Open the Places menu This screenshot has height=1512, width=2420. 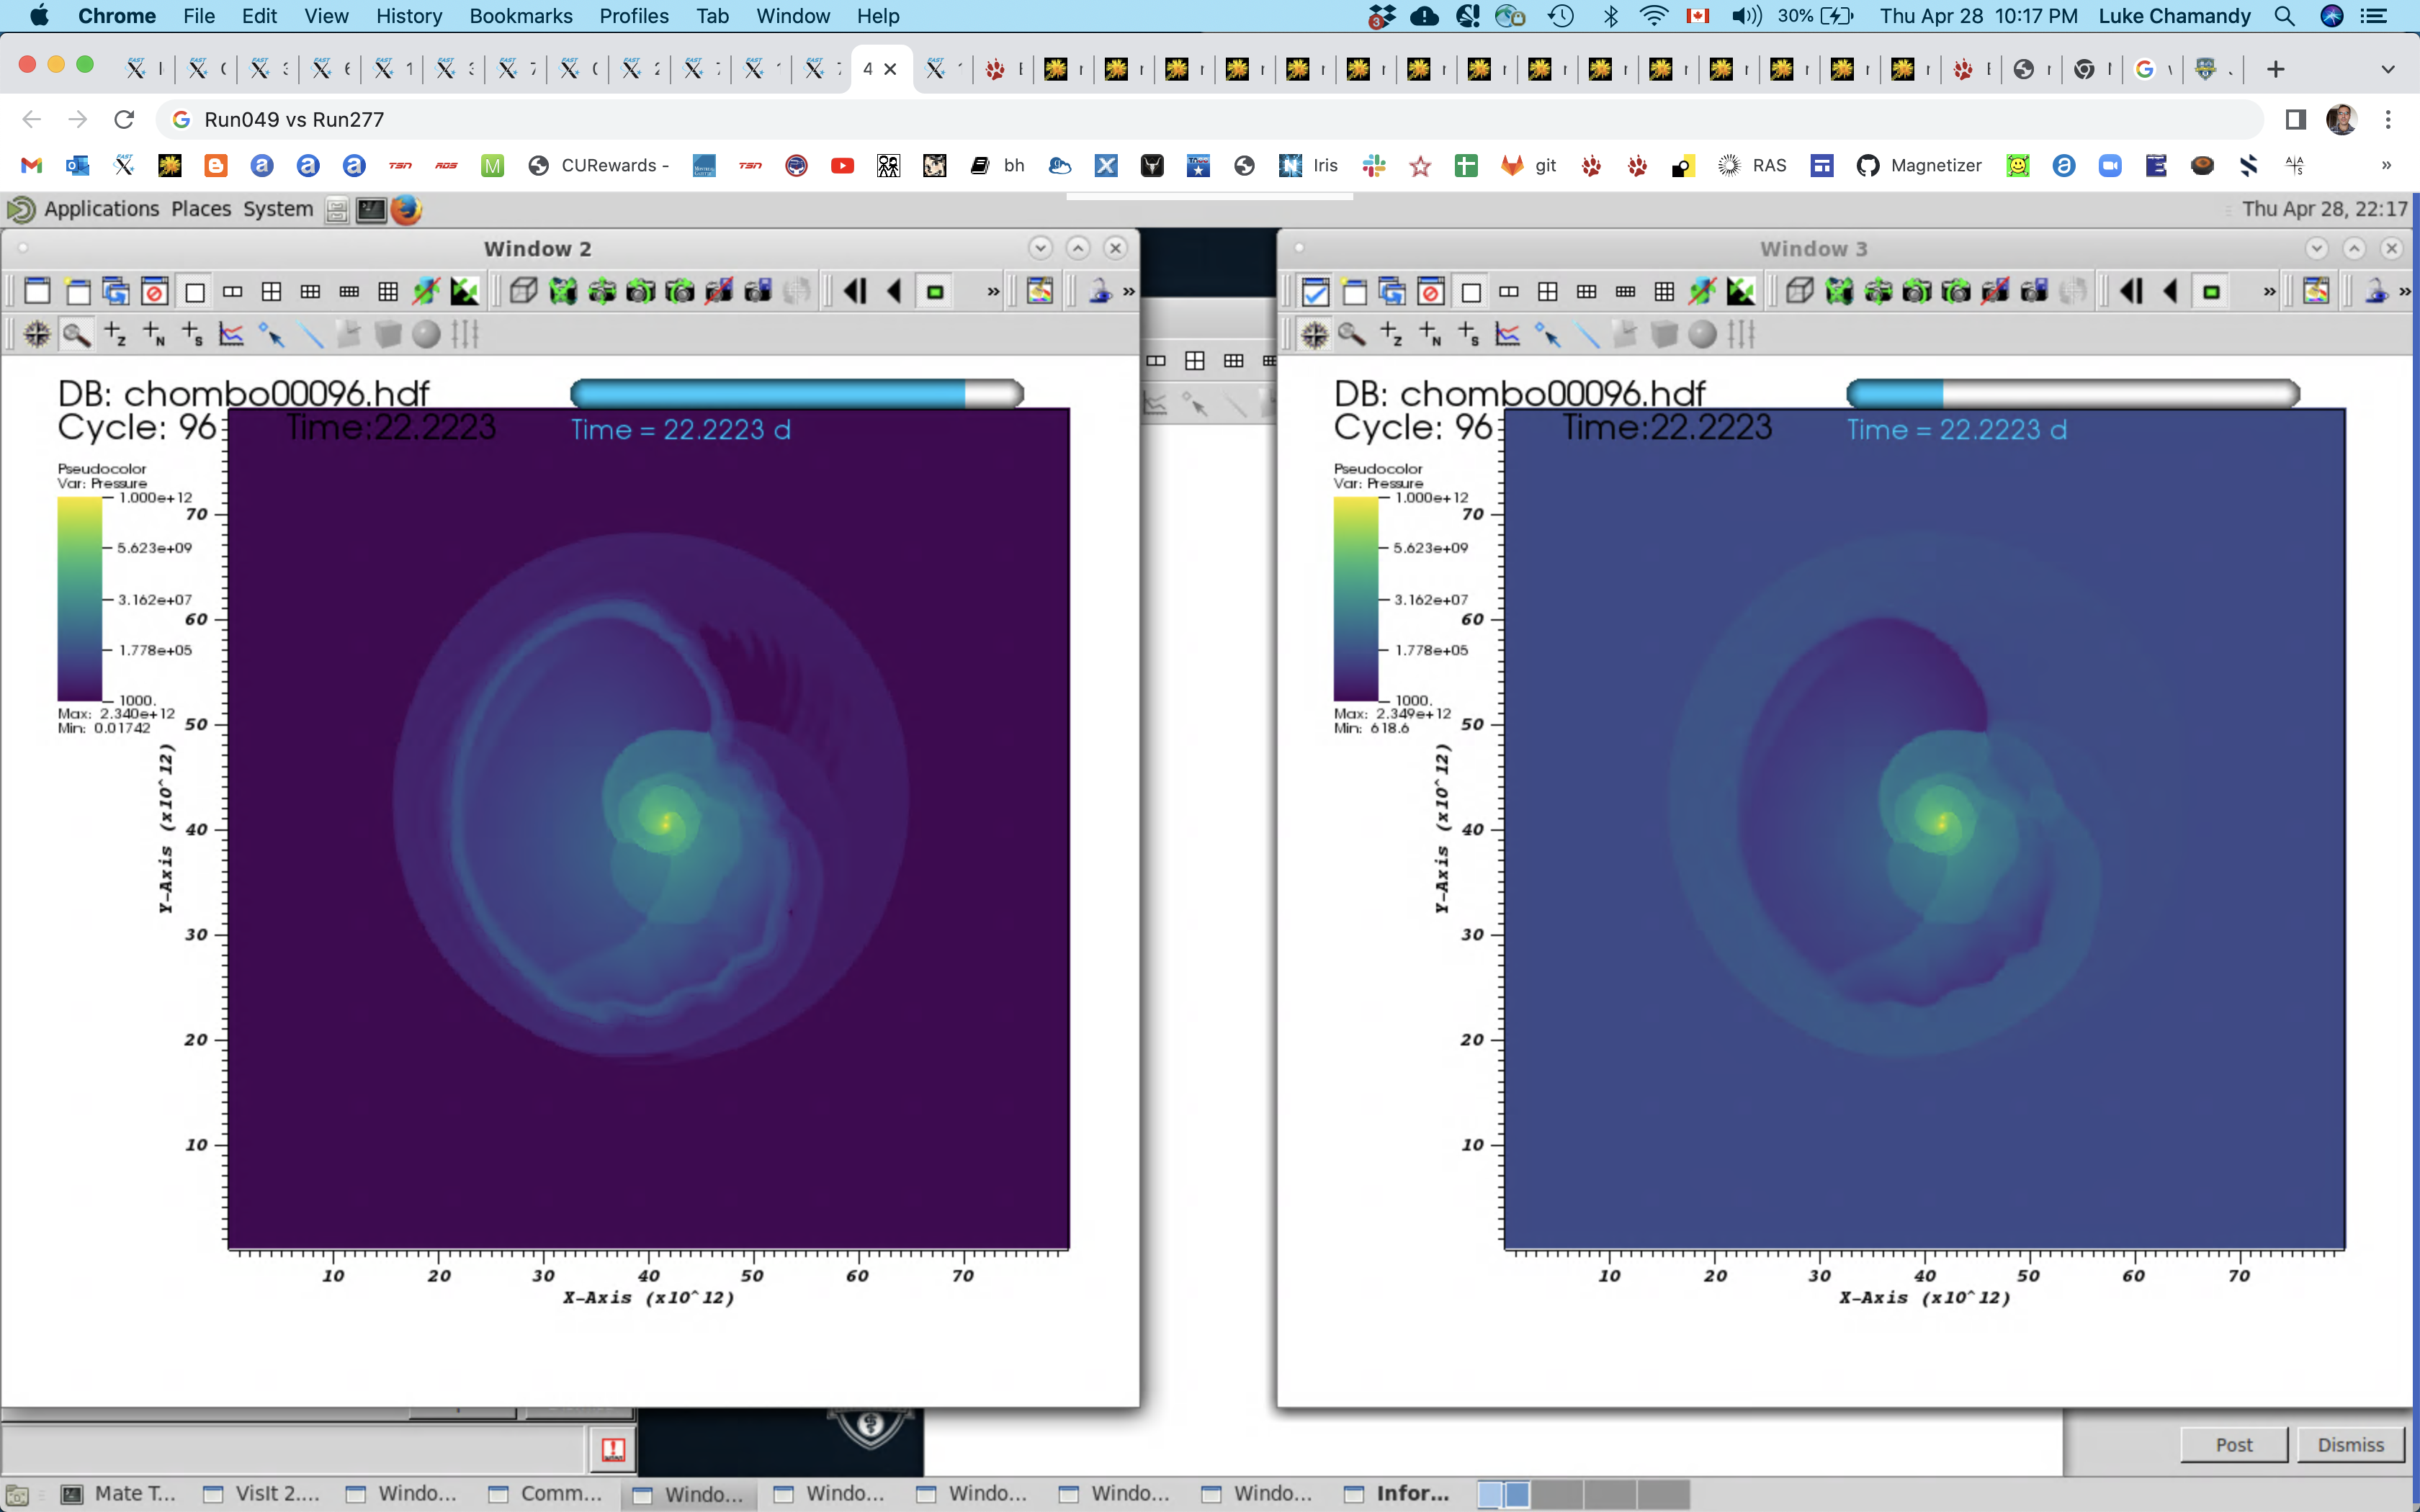coord(201,209)
